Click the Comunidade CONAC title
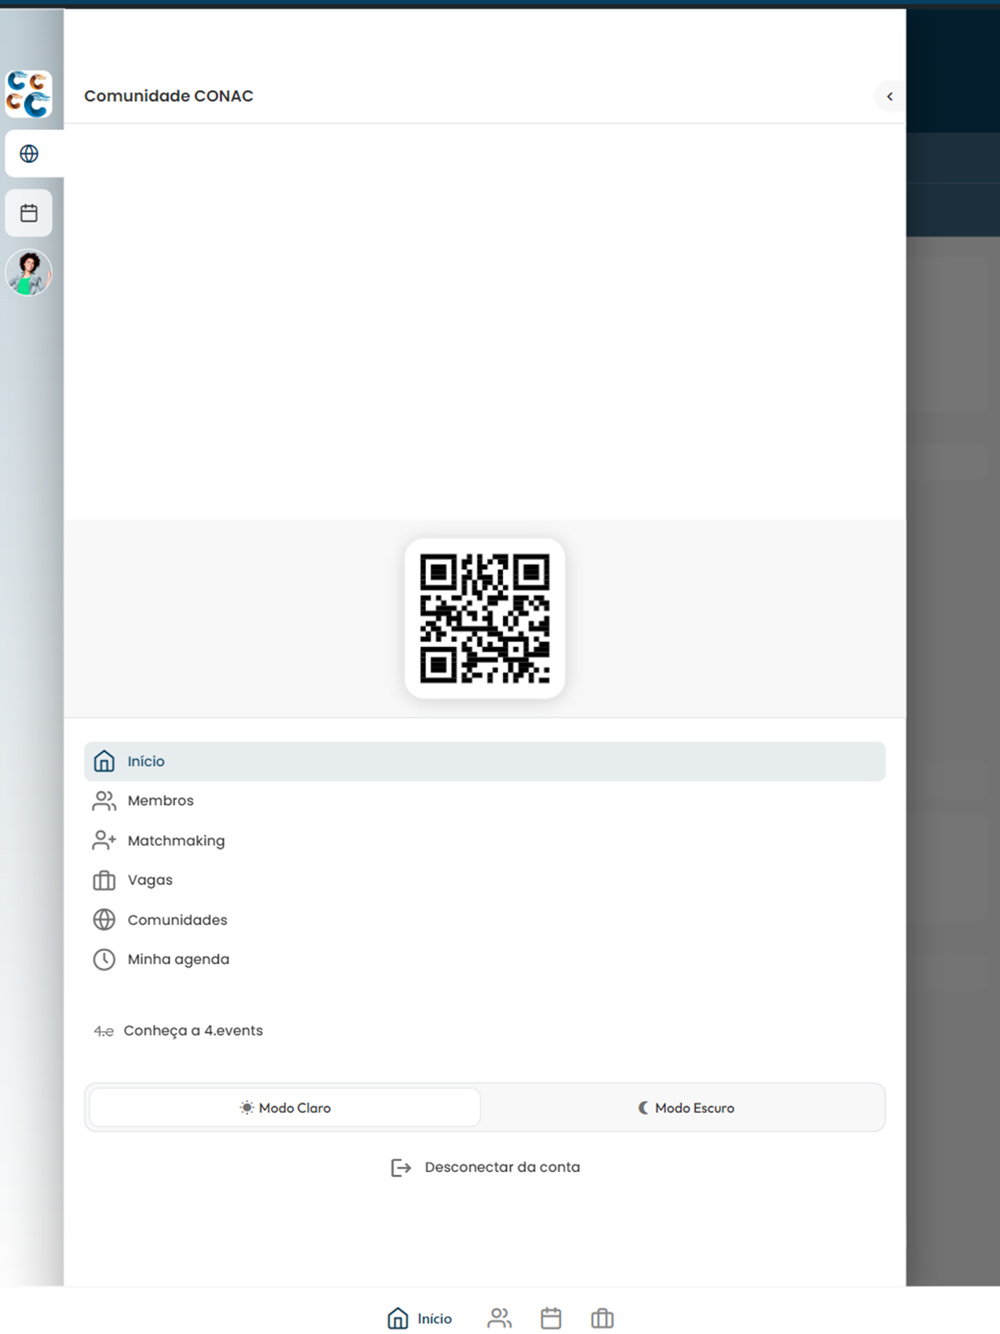The image size is (1000, 1334). (169, 96)
